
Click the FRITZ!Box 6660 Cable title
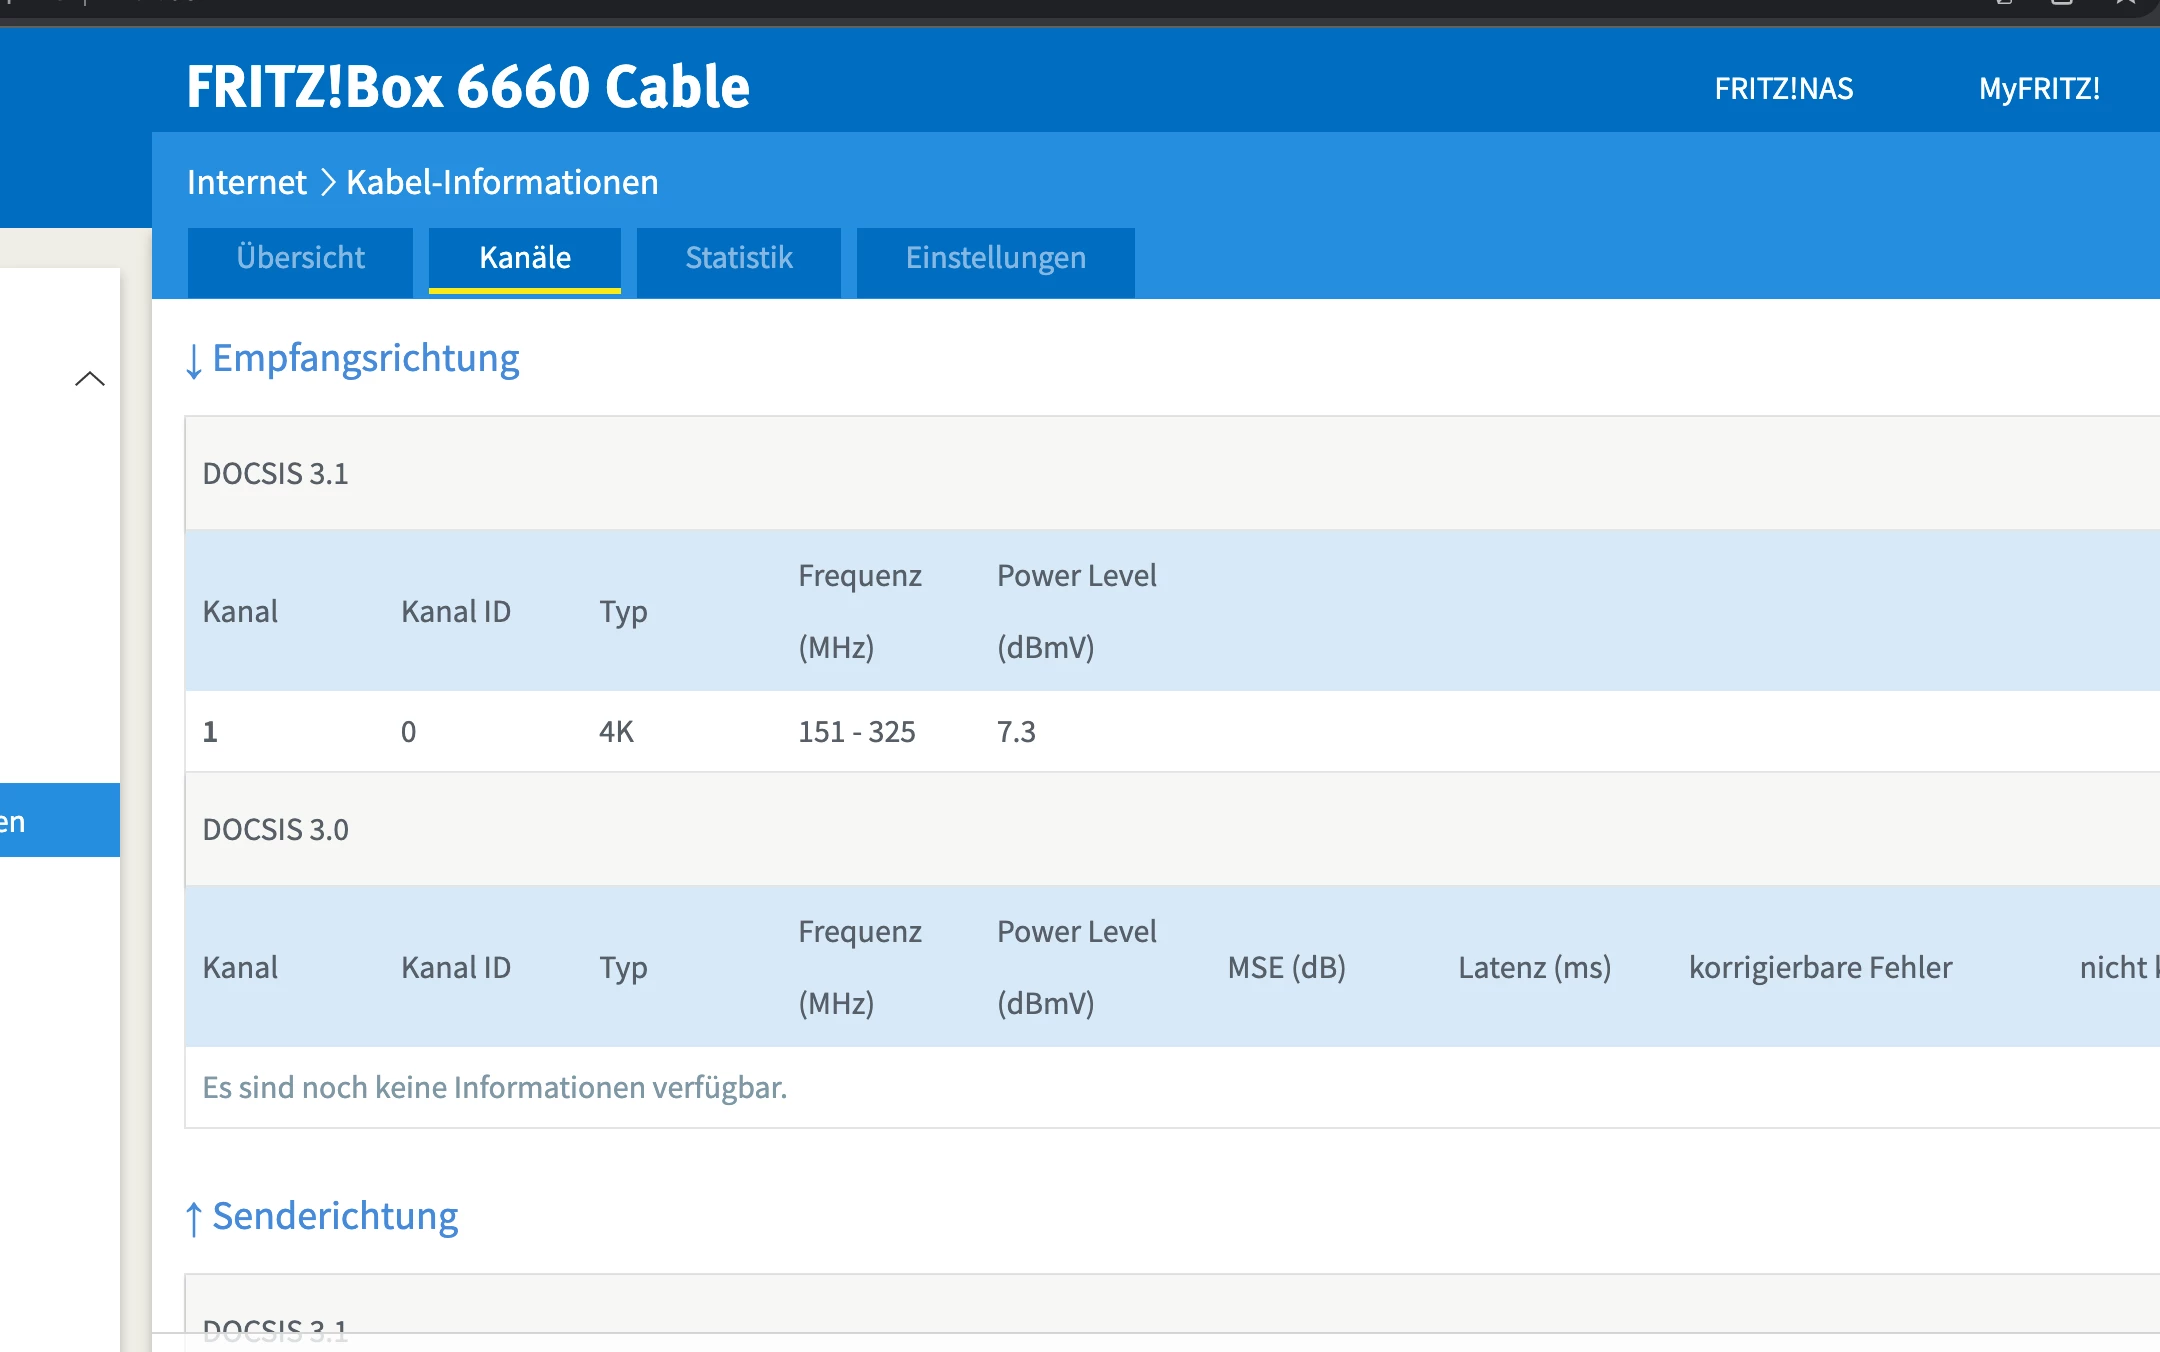tap(468, 87)
